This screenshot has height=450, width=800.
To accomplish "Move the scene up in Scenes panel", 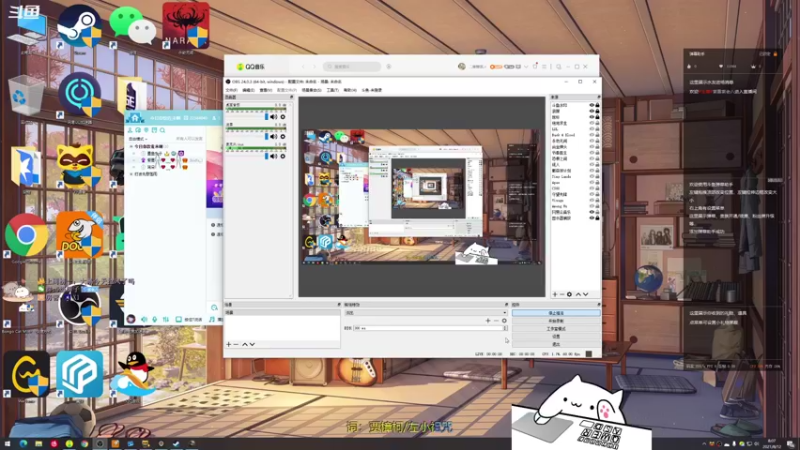I will pyautogui.click(x=244, y=344).
